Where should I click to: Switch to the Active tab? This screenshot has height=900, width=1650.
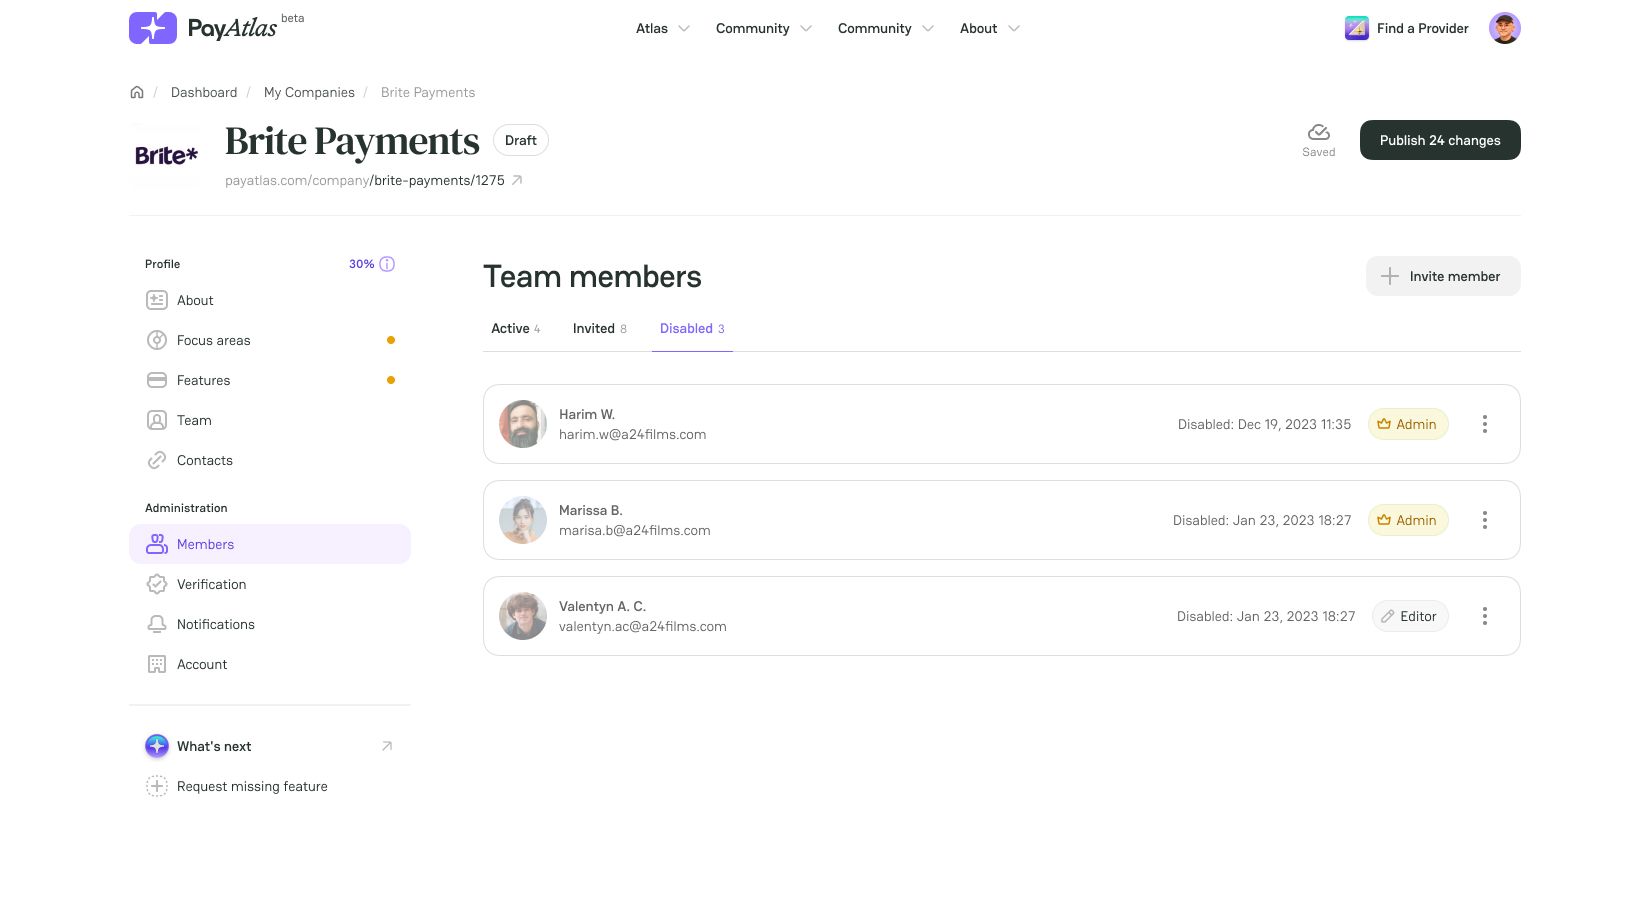[516, 328]
